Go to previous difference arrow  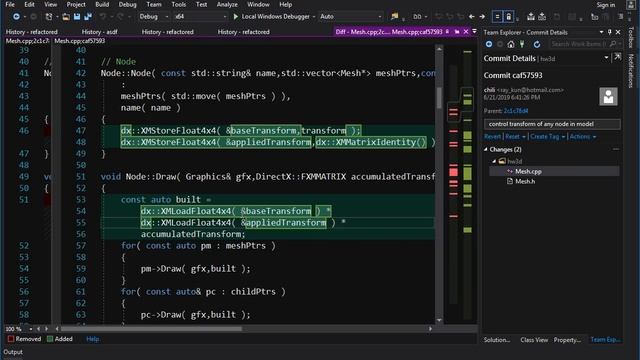click(471, 17)
